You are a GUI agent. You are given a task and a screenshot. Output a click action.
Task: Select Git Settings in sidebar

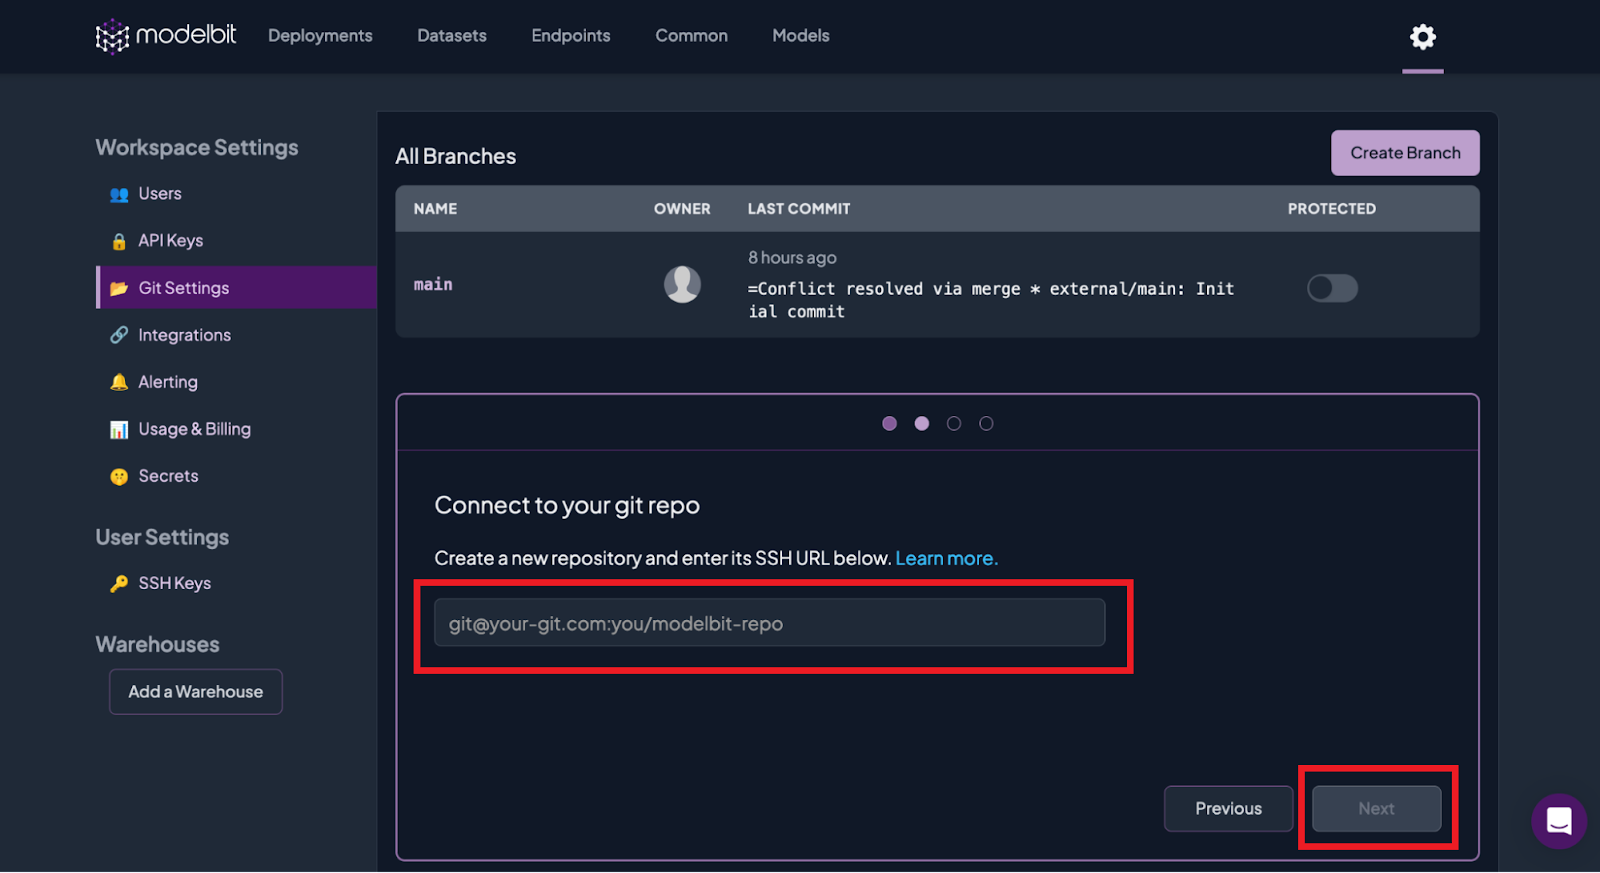236,288
